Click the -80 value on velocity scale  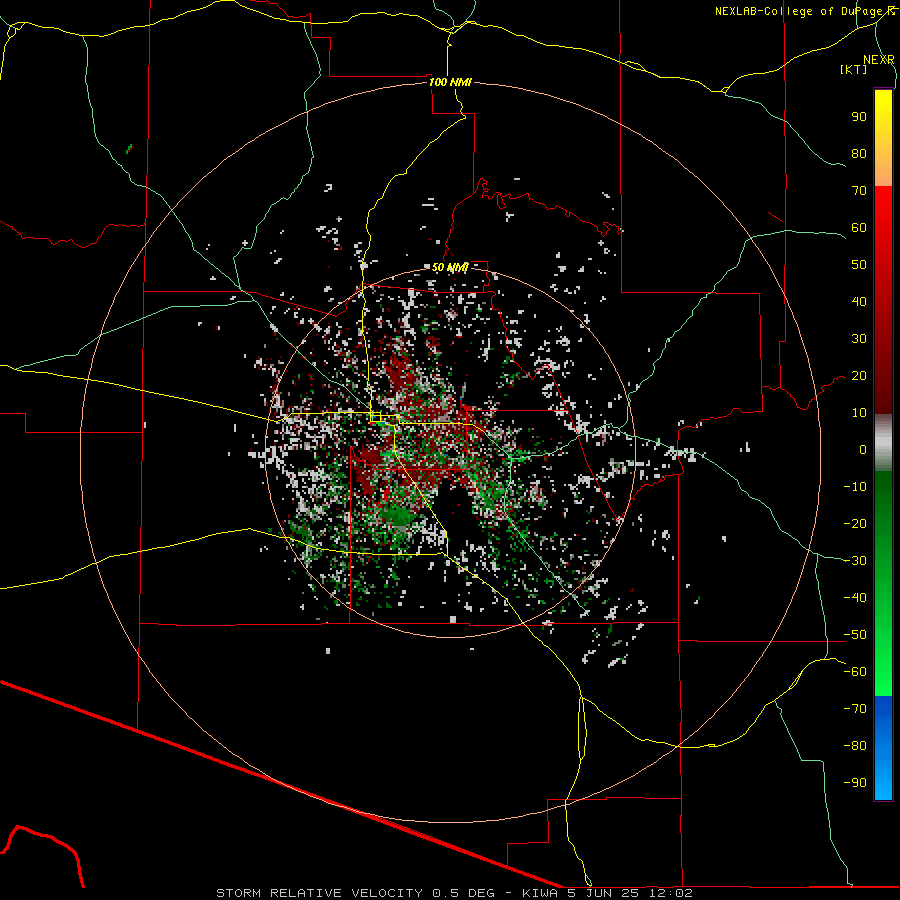point(855,746)
